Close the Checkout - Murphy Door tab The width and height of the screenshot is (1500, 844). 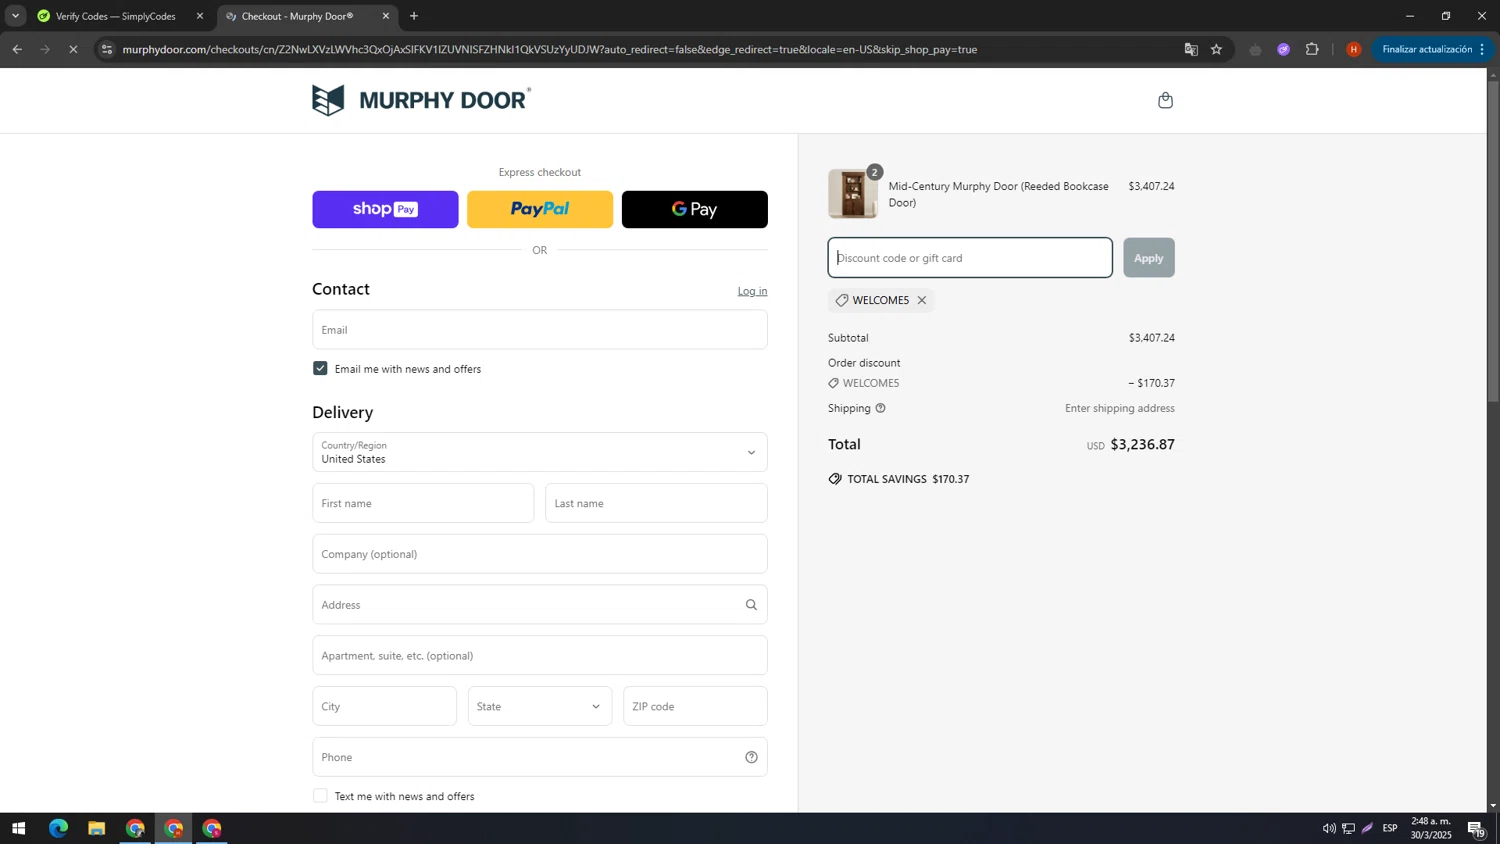386,16
